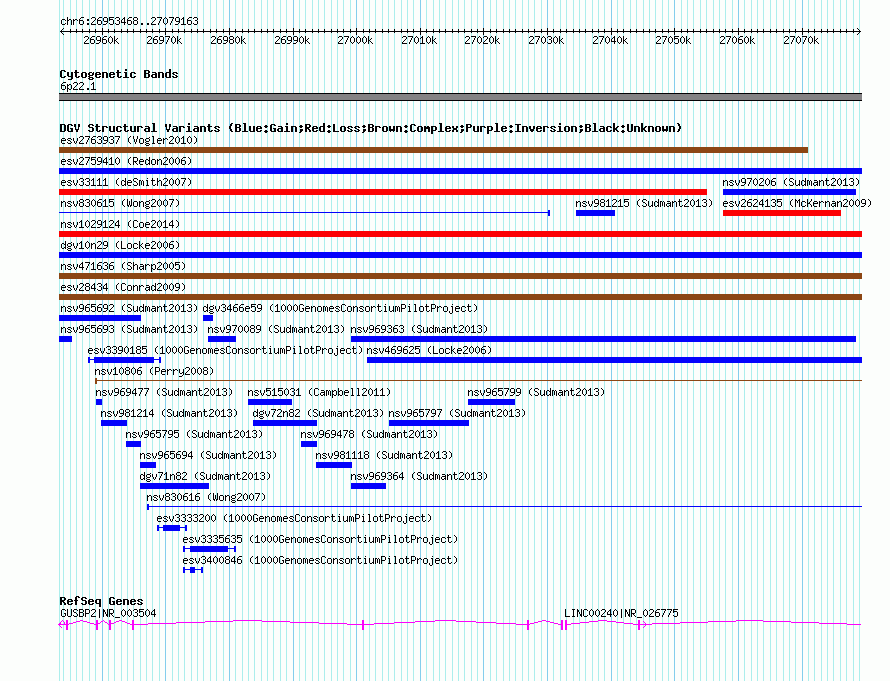The height and width of the screenshot is (681, 890).
Task: Click the esv2763937 (Vogler2010) variant label
Action: point(129,140)
